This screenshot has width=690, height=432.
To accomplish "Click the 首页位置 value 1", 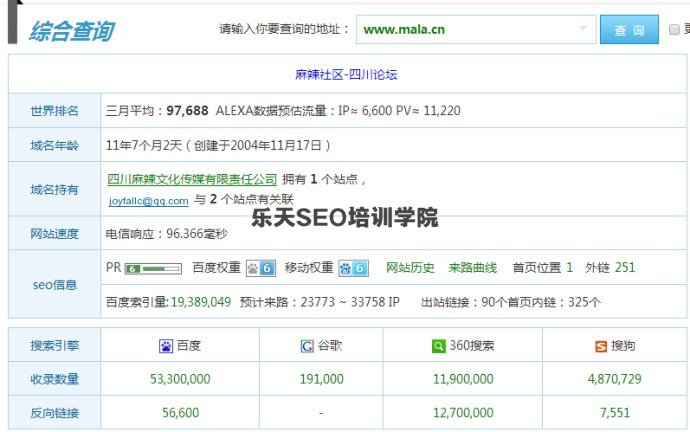I will click(x=569, y=267).
